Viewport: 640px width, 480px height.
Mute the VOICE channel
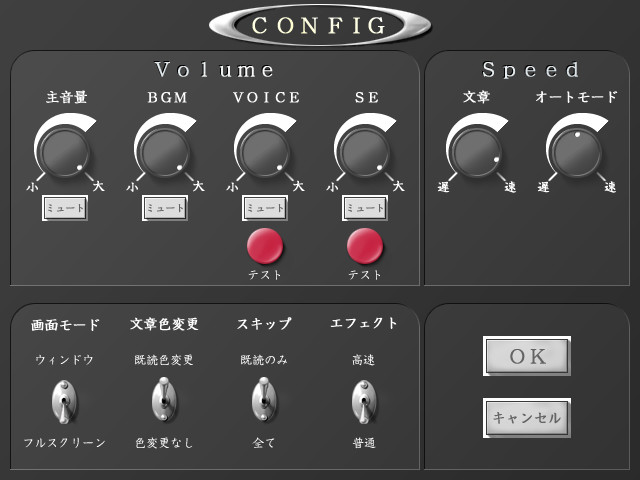pyautogui.click(x=265, y=208)
